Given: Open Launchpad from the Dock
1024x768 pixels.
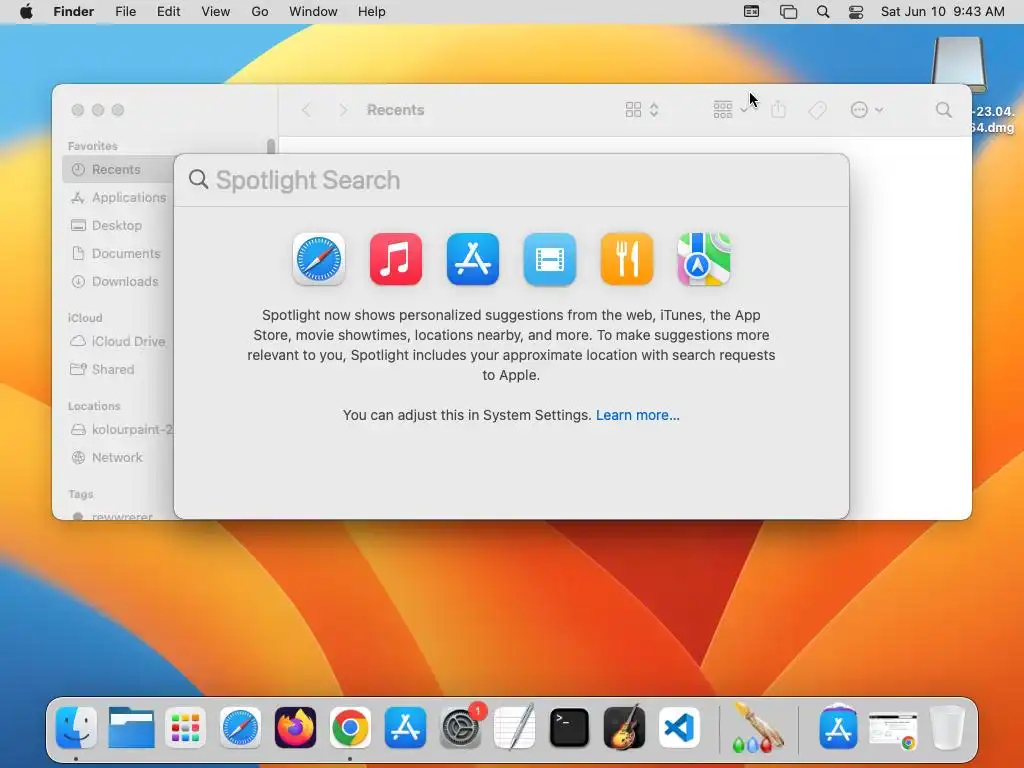Looking at the screenshot, I should (x=185, y=728).
